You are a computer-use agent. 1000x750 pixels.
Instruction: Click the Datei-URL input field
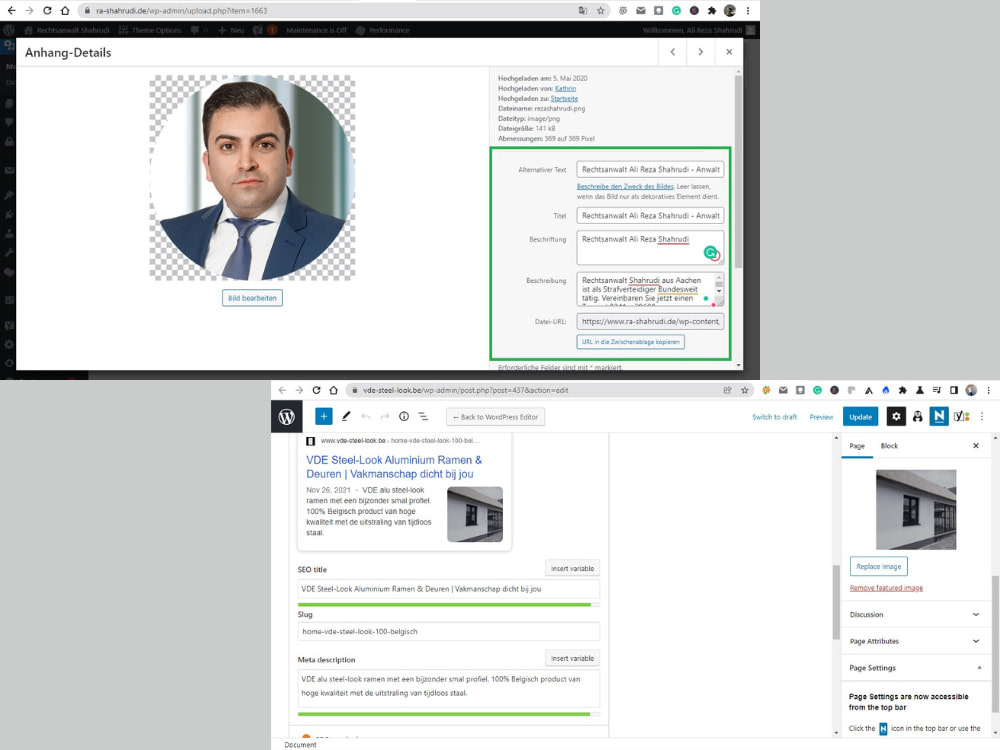(651, 321)
